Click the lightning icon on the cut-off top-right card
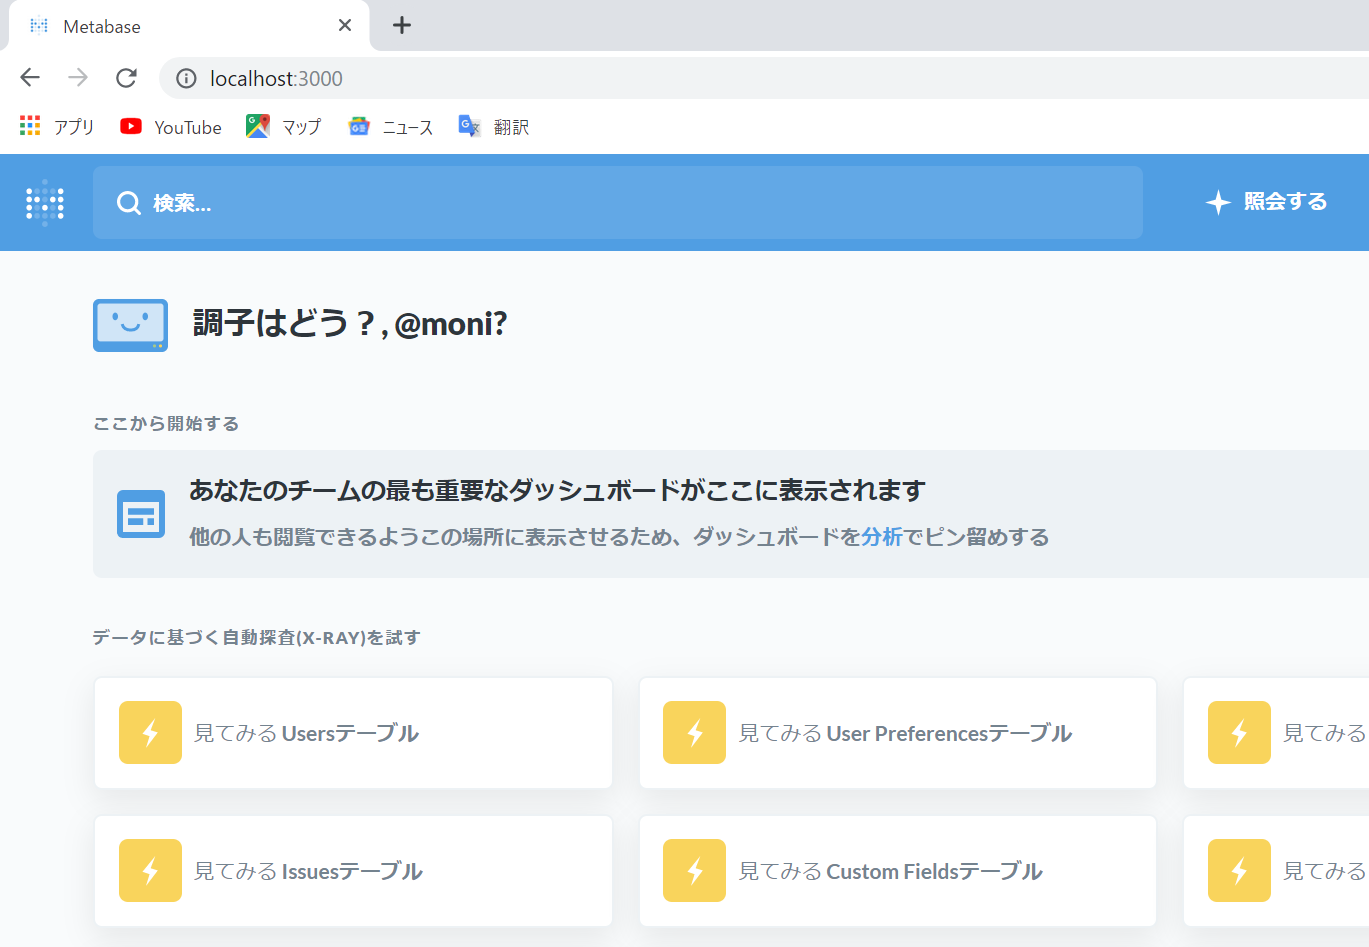This screenshot has width=1369, height=947. [1239, 733]
